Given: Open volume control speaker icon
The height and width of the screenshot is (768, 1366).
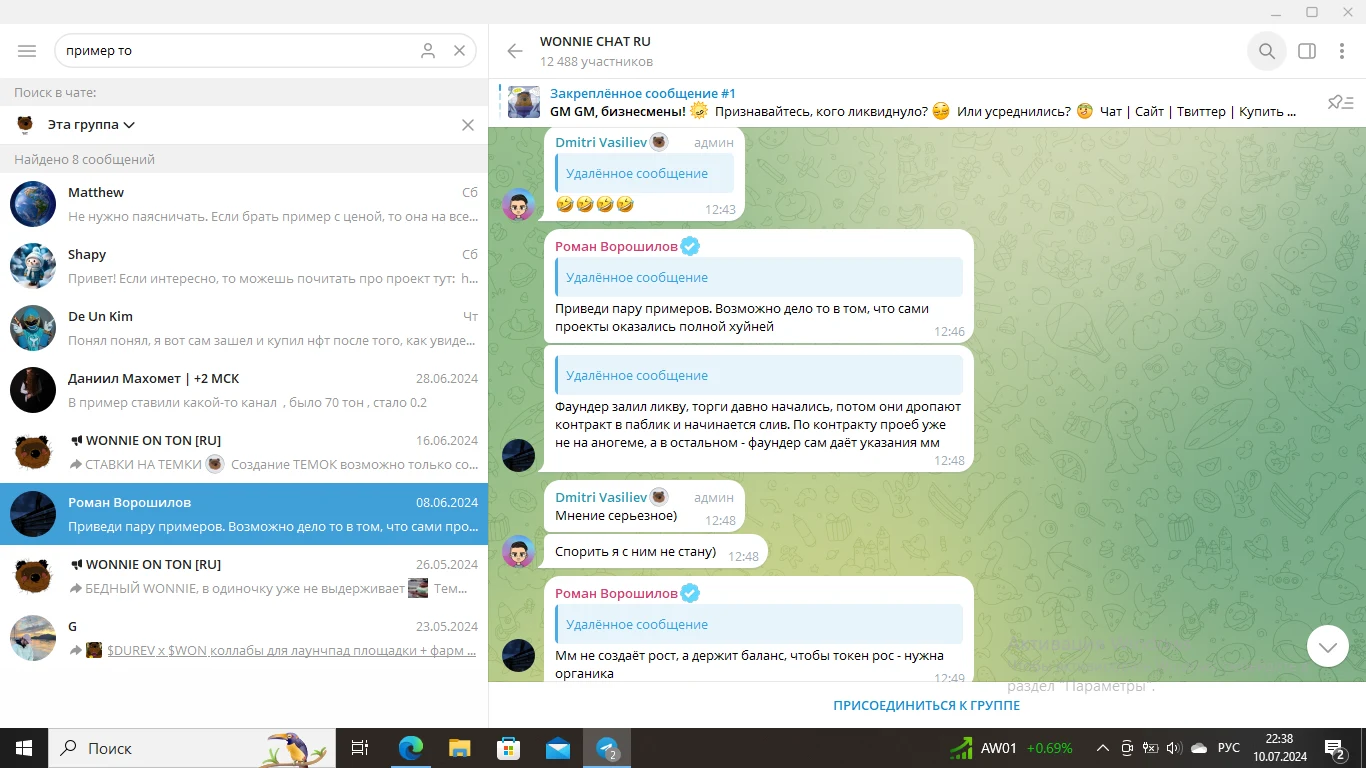Looking at the screenshot, I should pyautogui.click(x=1173, y=748).
